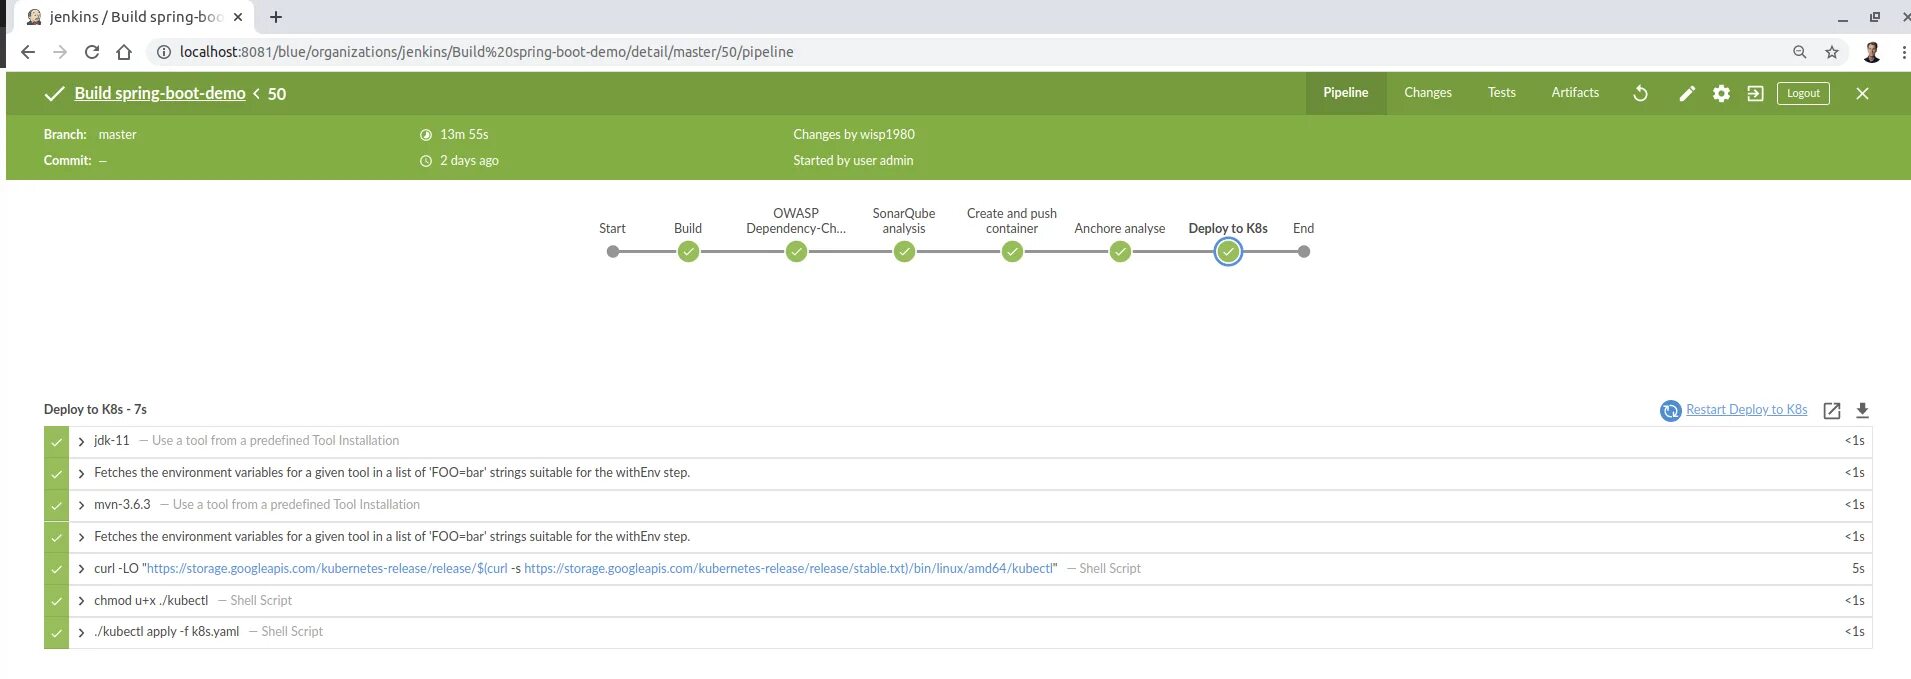Click the 13m 55s duration text
Screen dimensions: 1911x679
pos(464,134)
